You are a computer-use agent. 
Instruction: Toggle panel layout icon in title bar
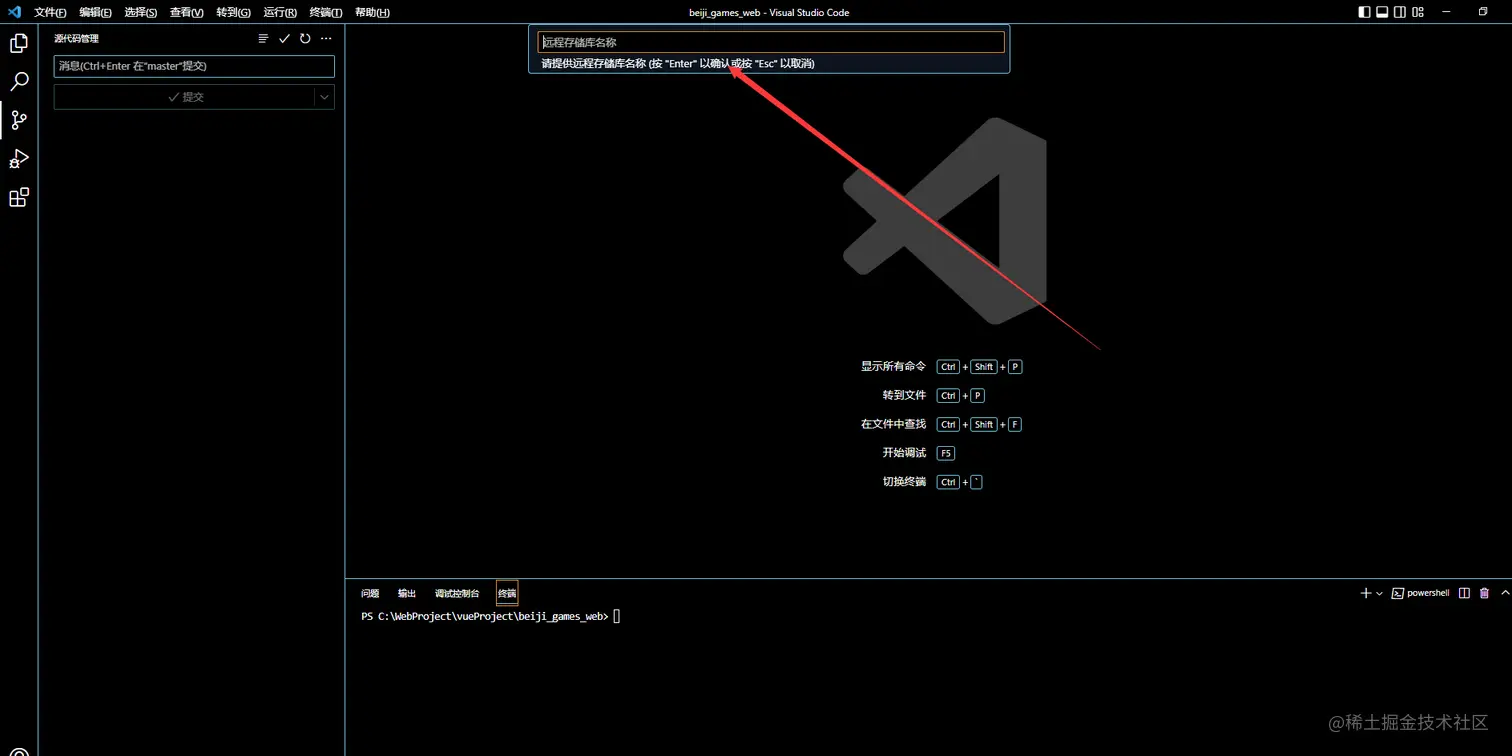1382,12
